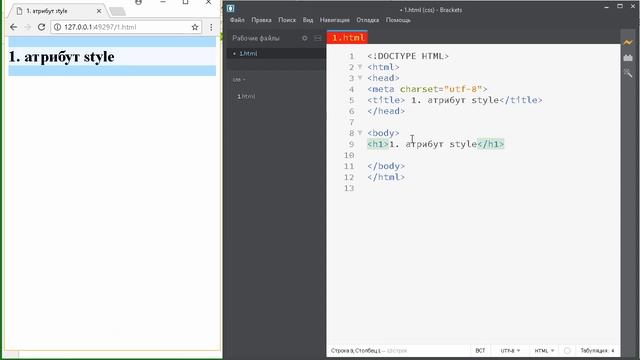Open the Вид menu
640x360 pixels.
pos(308,20)
